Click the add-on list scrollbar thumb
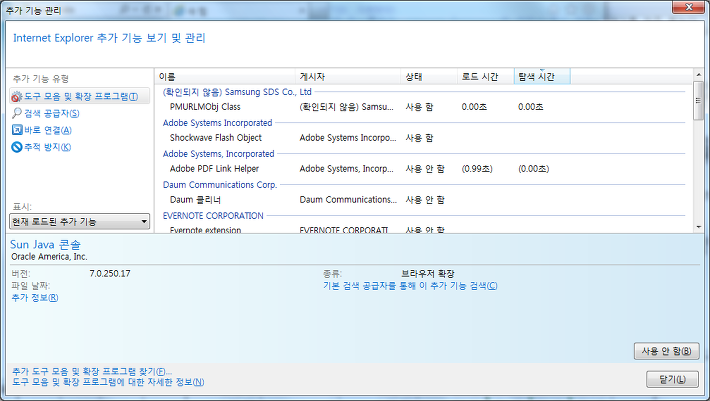710x401 pixels. coord(698,101)
